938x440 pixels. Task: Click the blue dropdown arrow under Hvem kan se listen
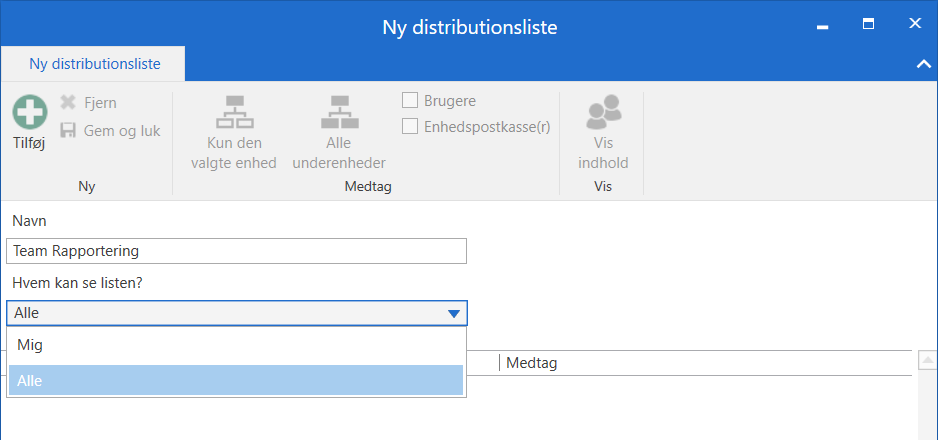click(454, 314)
